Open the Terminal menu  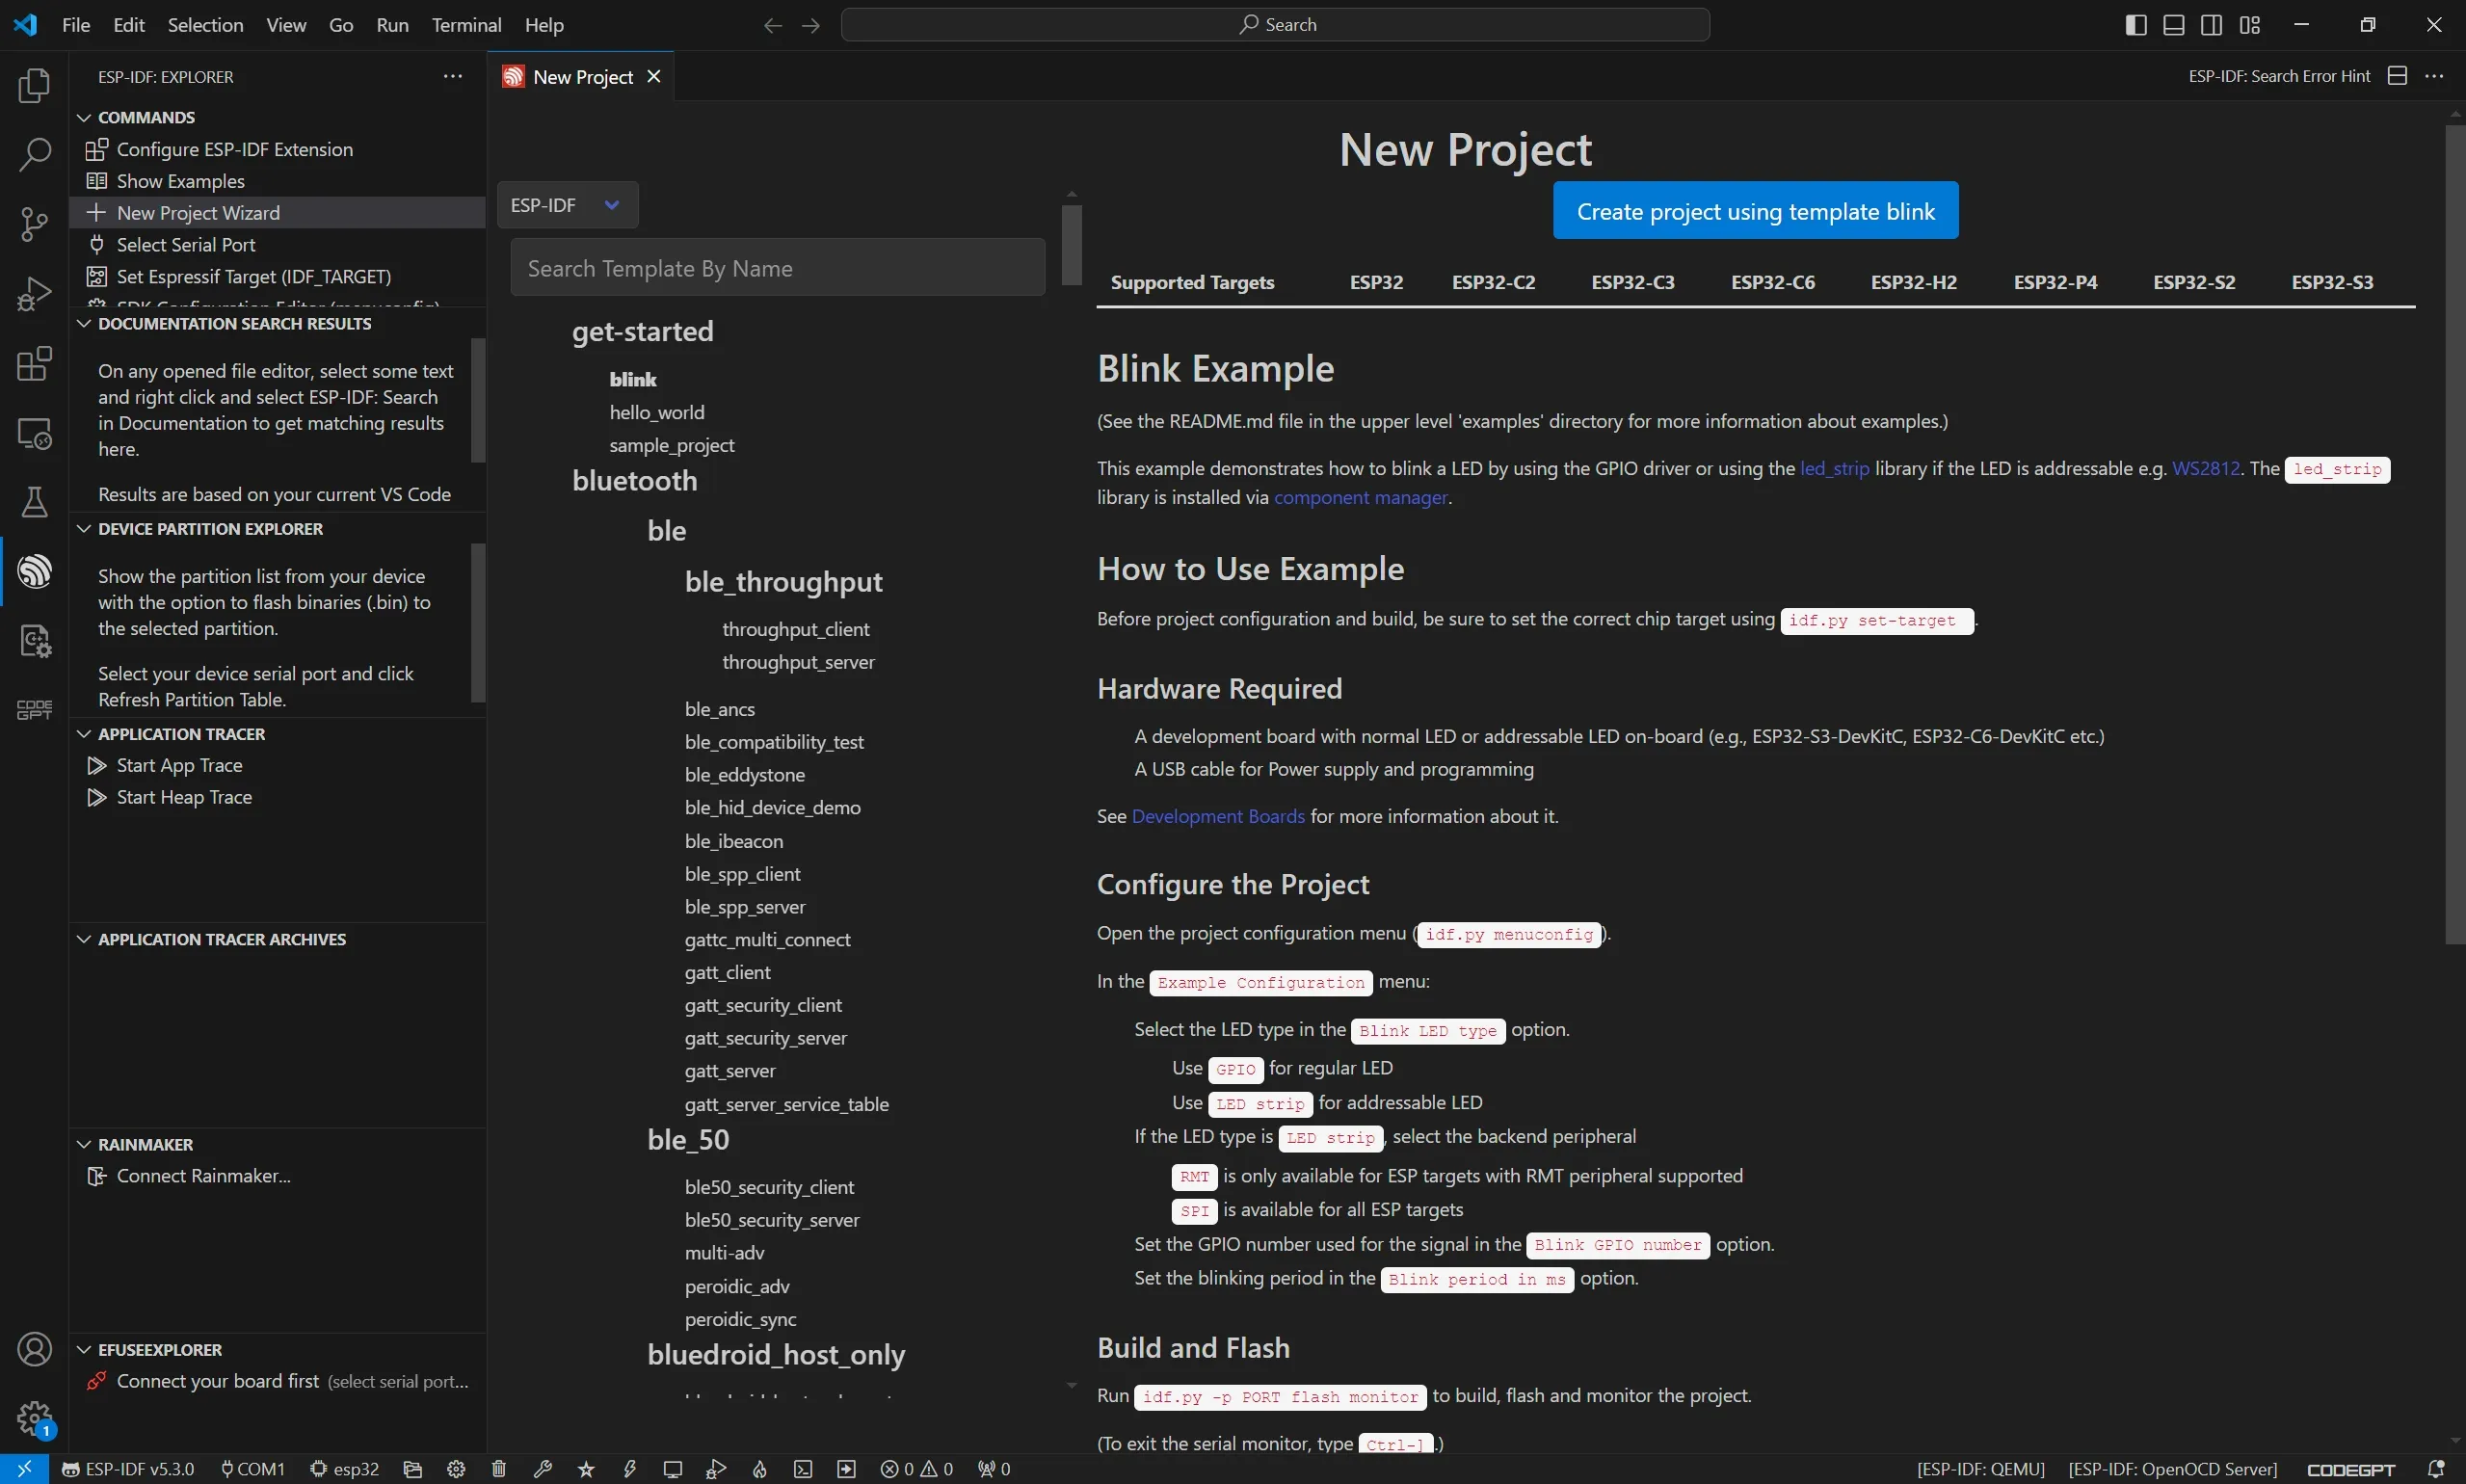[466, 25]
